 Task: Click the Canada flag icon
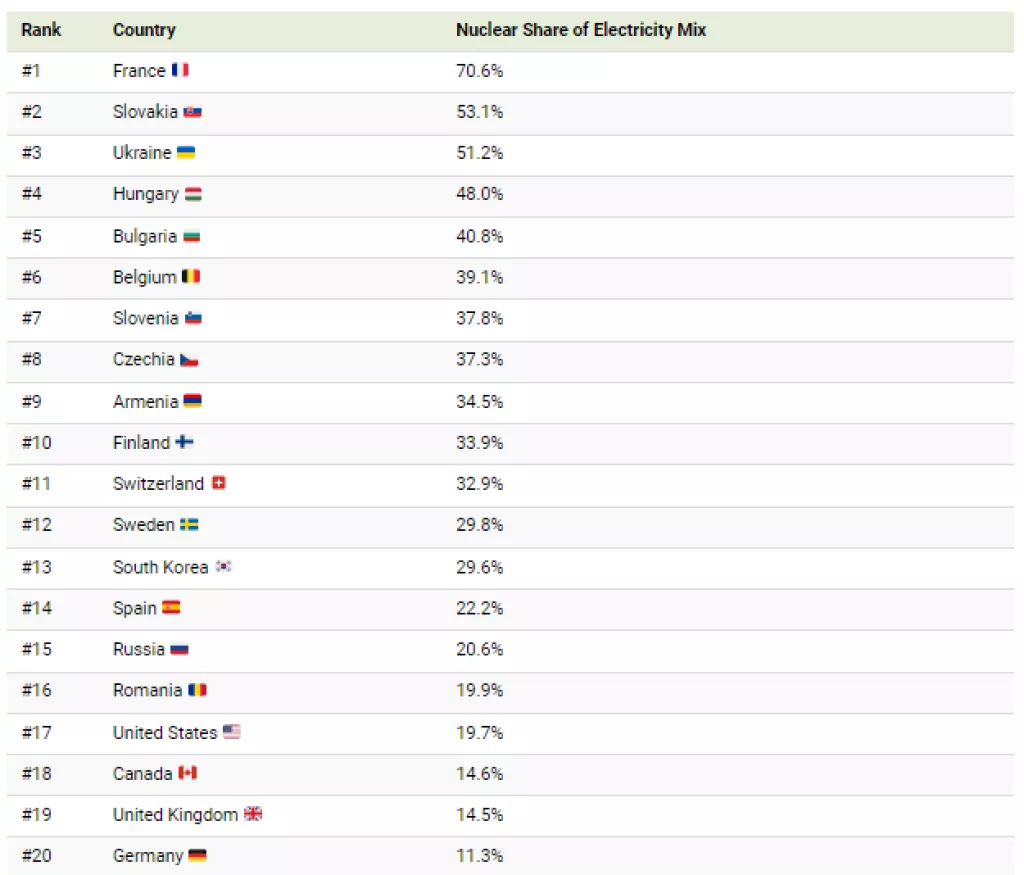(187, 773)
